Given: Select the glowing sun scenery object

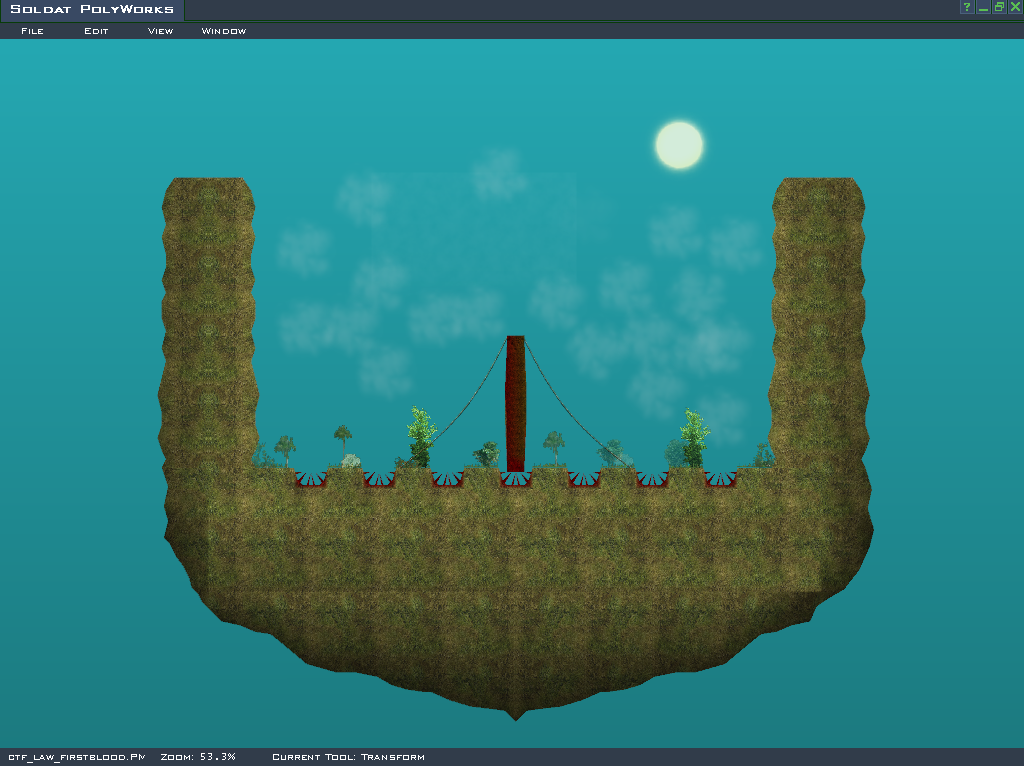Looking at the screenshot, I should (679, 145).
